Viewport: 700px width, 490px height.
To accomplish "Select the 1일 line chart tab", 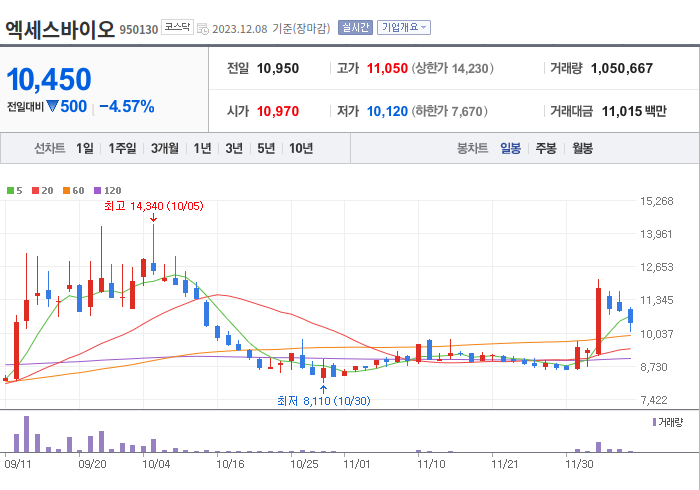I will [84, 148].
